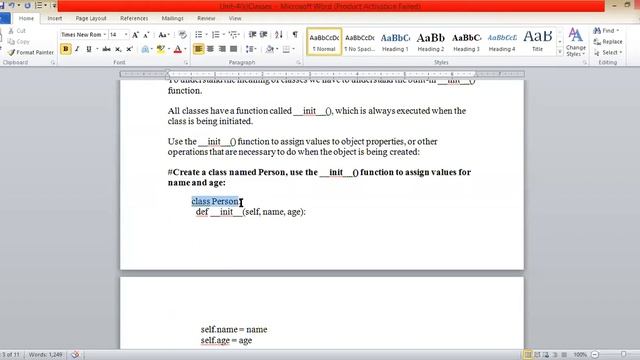Viewport: 640px width, 360px height.
Task: Click the Undo icon in quick access toolbar
Action: [11, 5]
